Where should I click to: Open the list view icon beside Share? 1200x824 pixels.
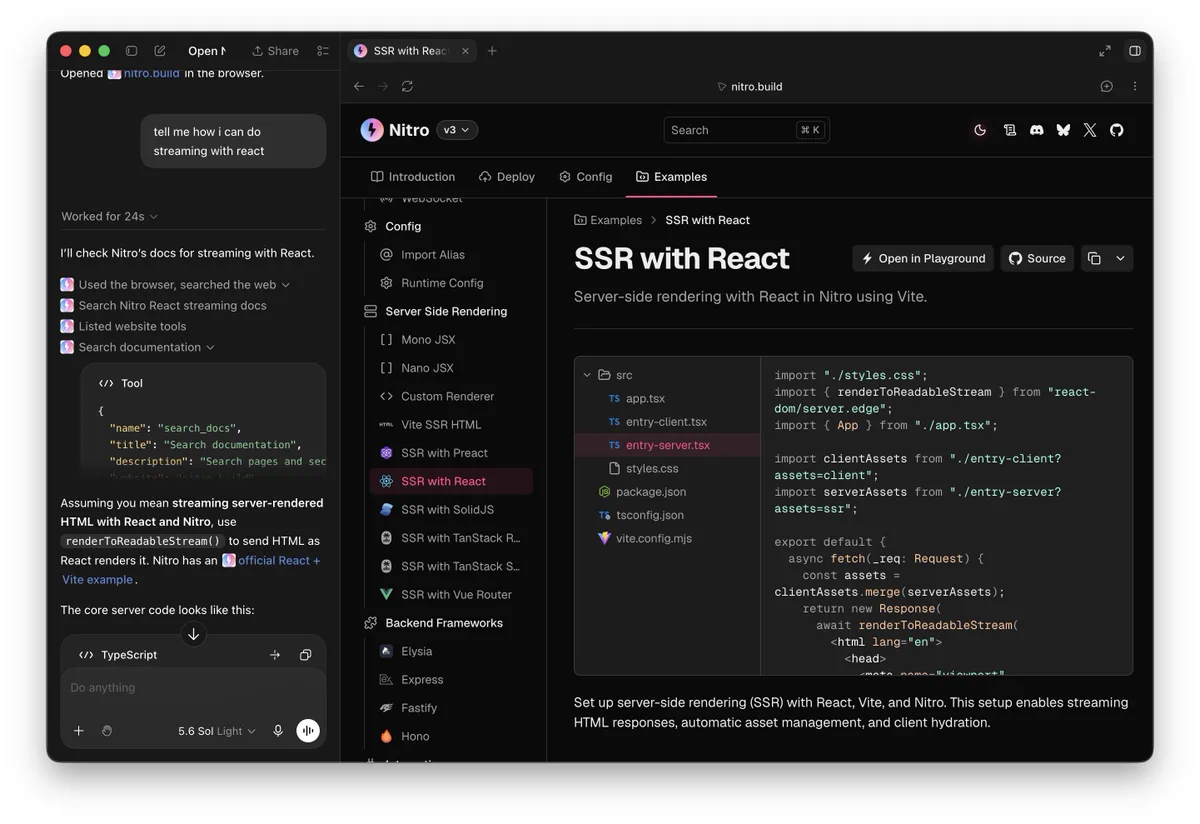(x=323, y=51)
